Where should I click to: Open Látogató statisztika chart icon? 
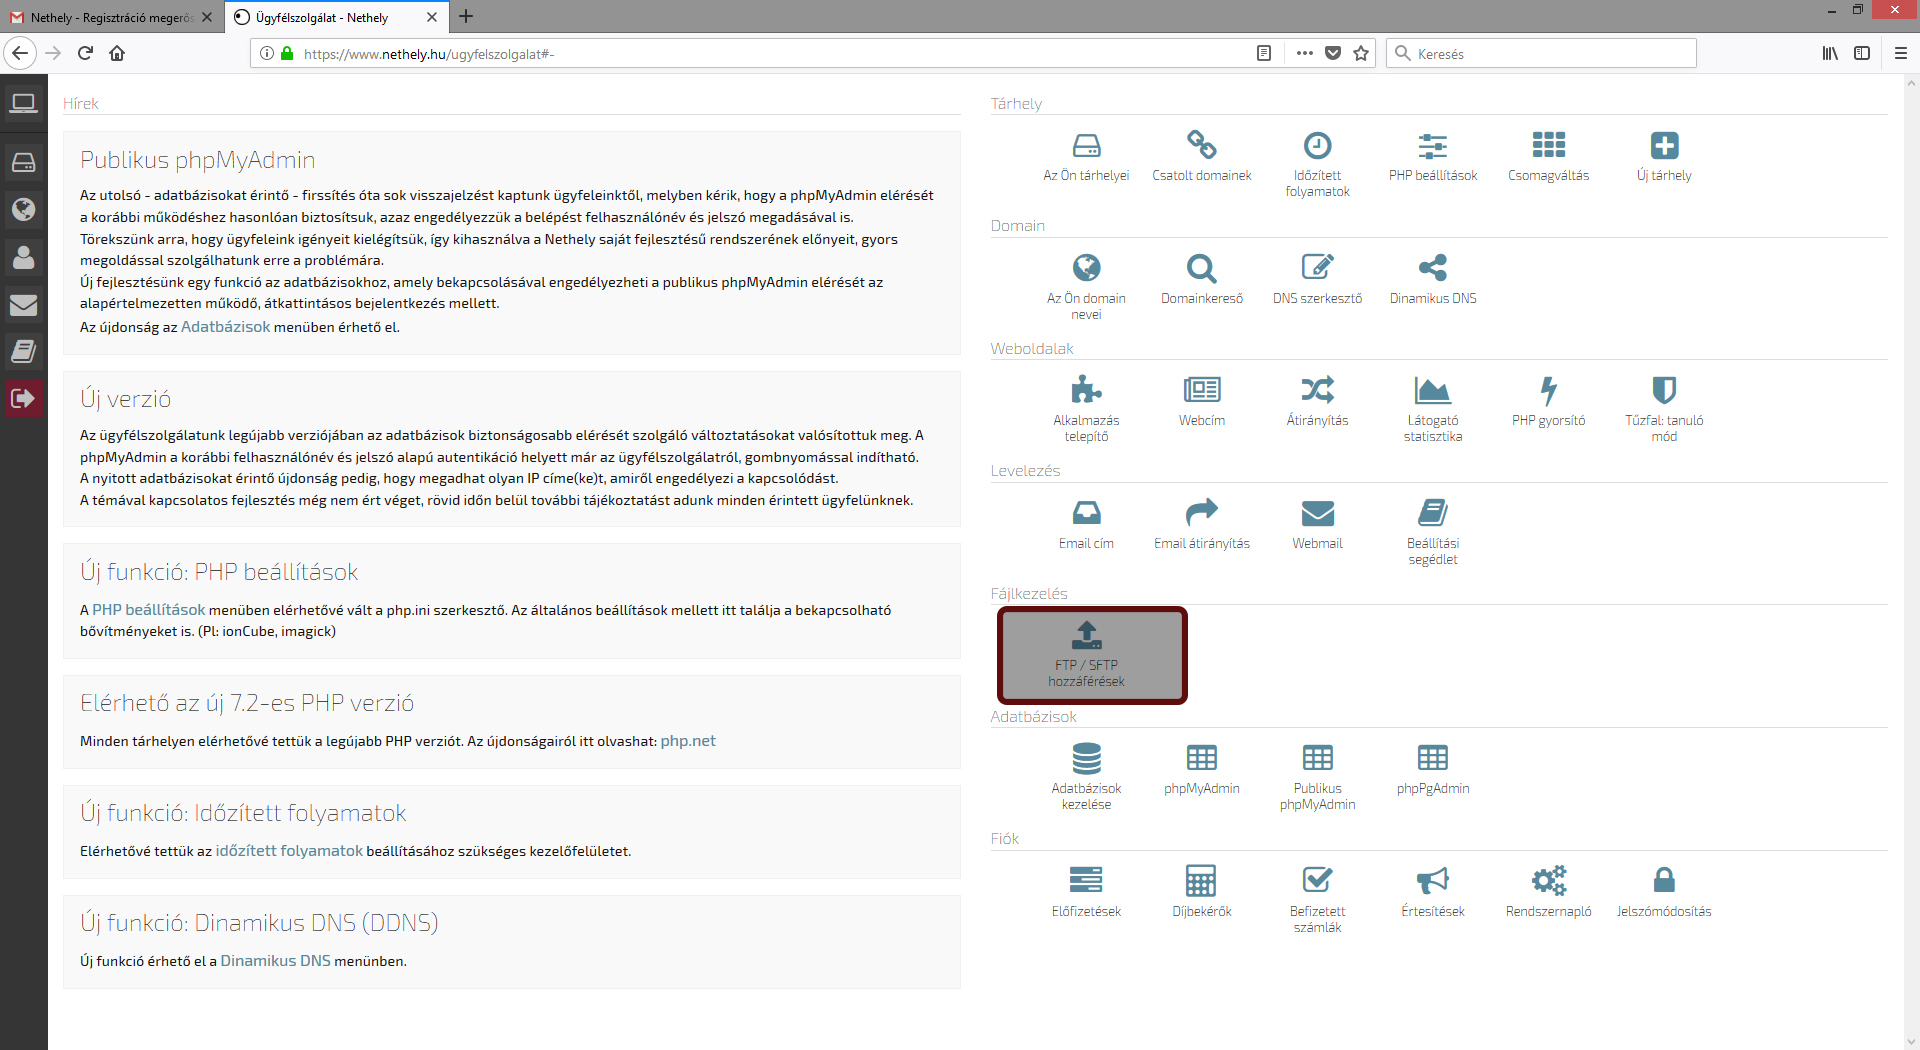click(1432, 390)
